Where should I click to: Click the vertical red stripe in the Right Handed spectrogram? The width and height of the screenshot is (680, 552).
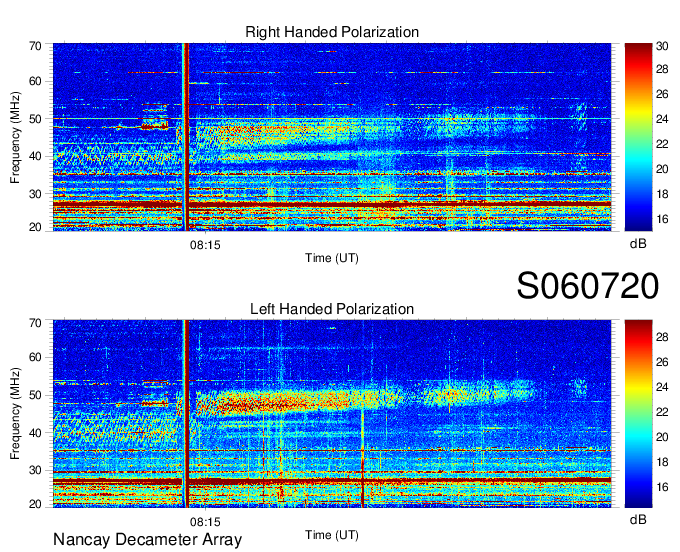(186, 137)
